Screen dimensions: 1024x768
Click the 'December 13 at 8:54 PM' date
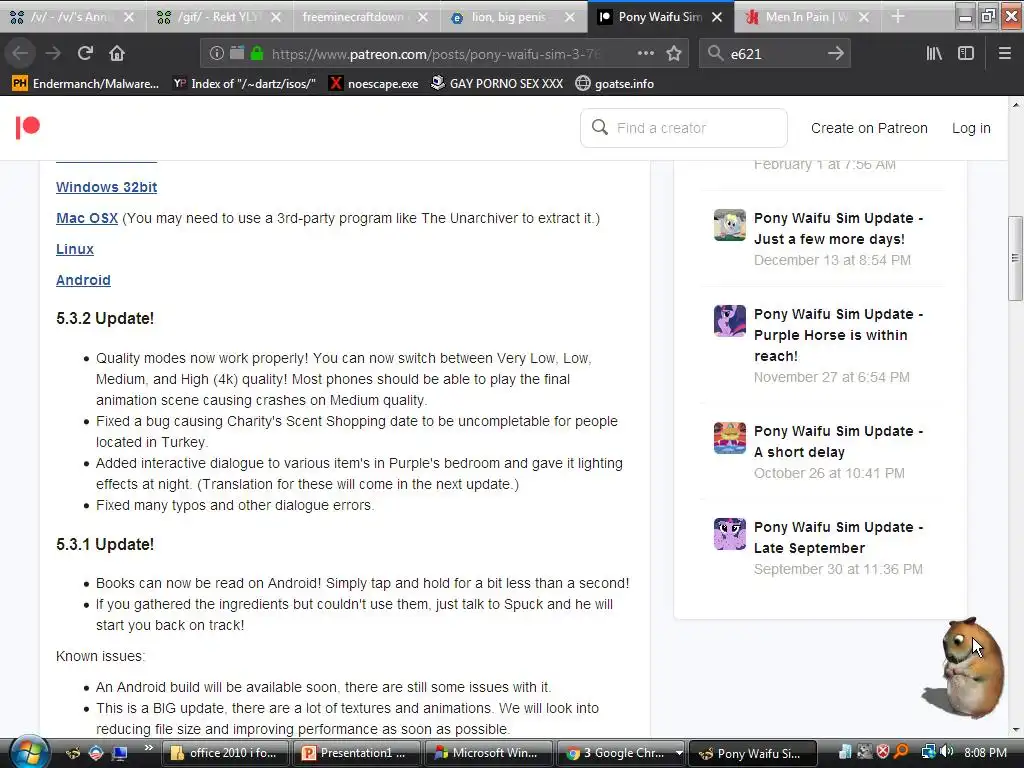tap(832, 260)
